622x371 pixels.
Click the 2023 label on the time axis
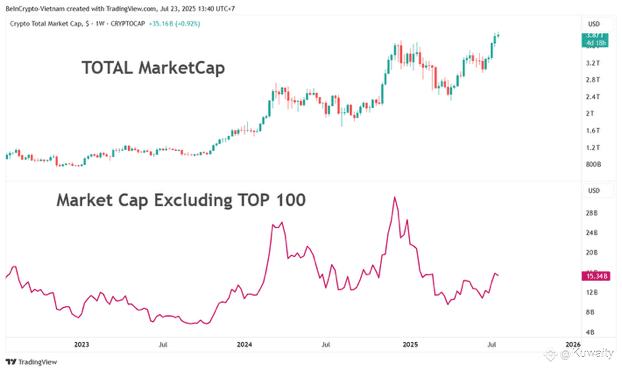[x=82, y=344]
